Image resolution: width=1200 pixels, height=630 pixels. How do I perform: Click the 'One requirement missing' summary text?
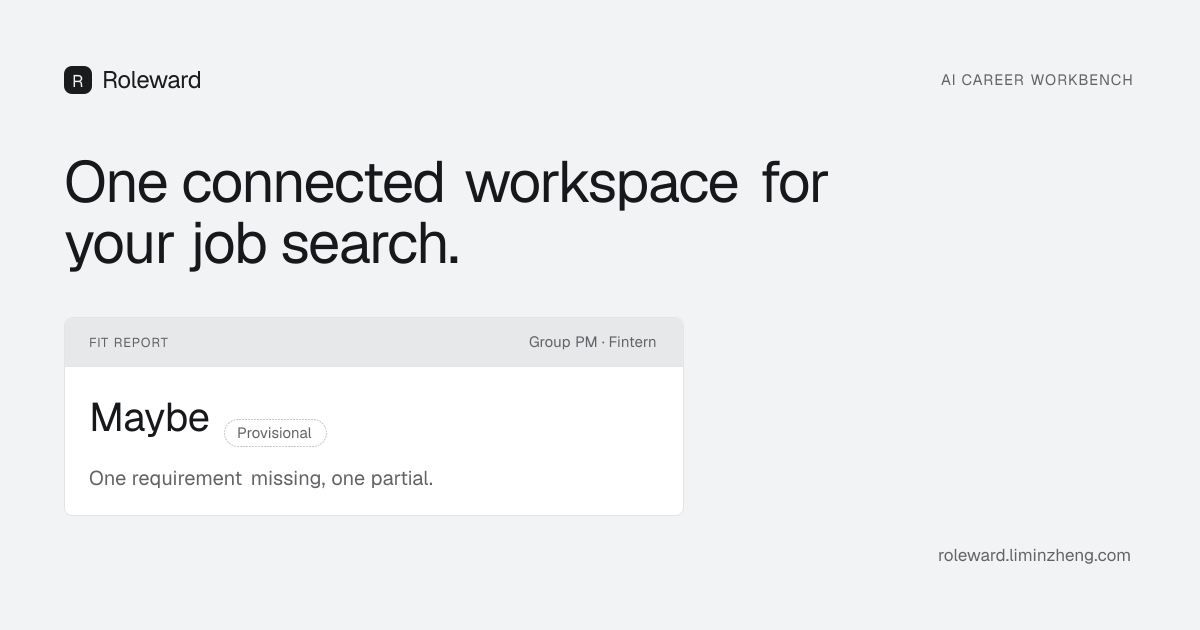[x=205, y=478]
